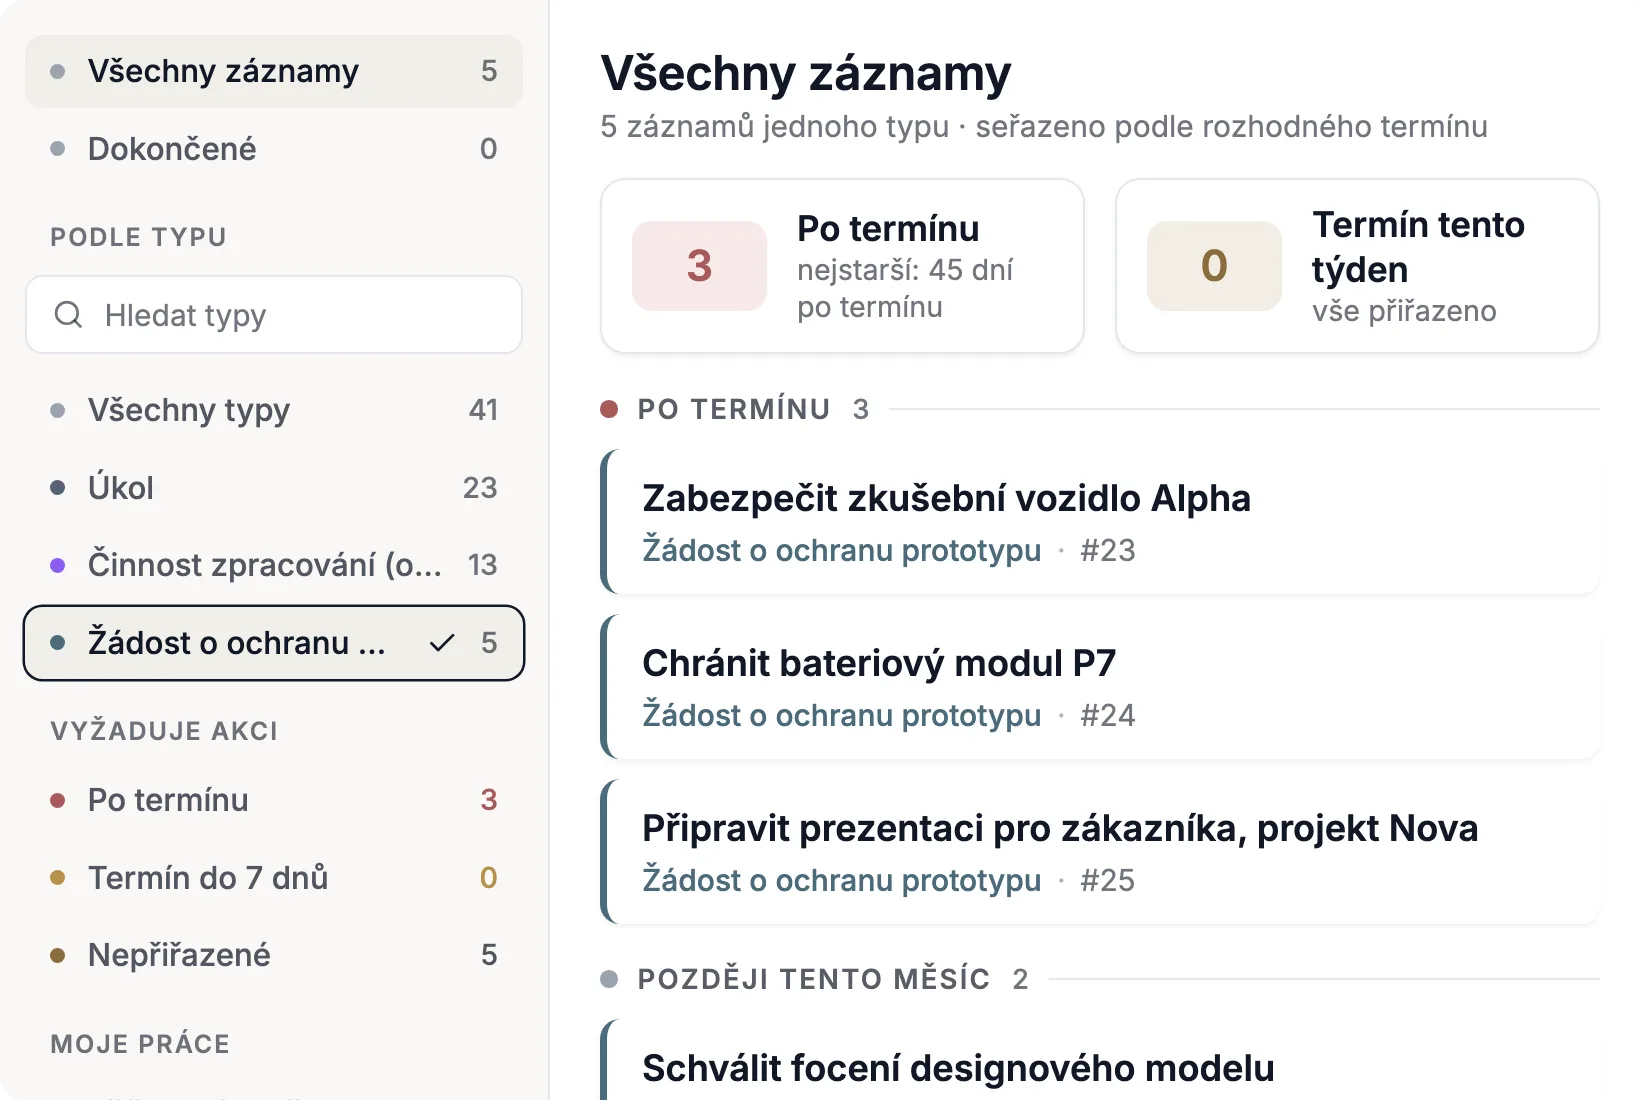Click the red 3 overdue badge

[x=699, y=266]
